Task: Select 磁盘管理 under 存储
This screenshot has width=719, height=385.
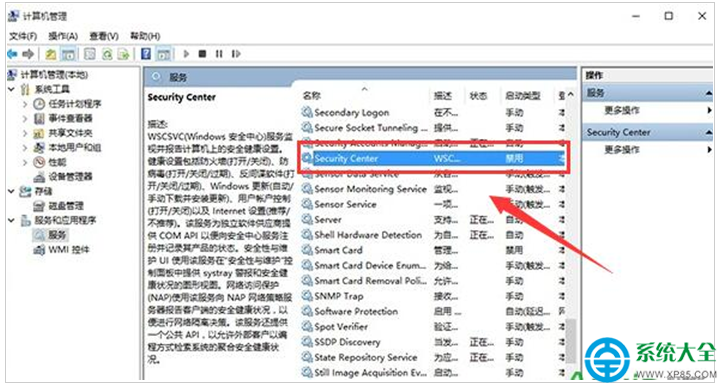Action: point(66,206)
